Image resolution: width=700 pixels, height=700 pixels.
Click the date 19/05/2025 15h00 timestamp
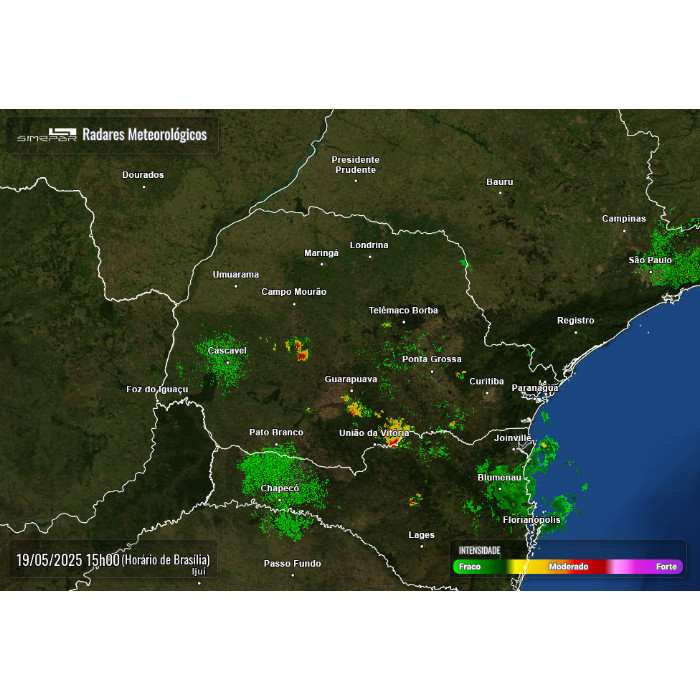point(68,560)
